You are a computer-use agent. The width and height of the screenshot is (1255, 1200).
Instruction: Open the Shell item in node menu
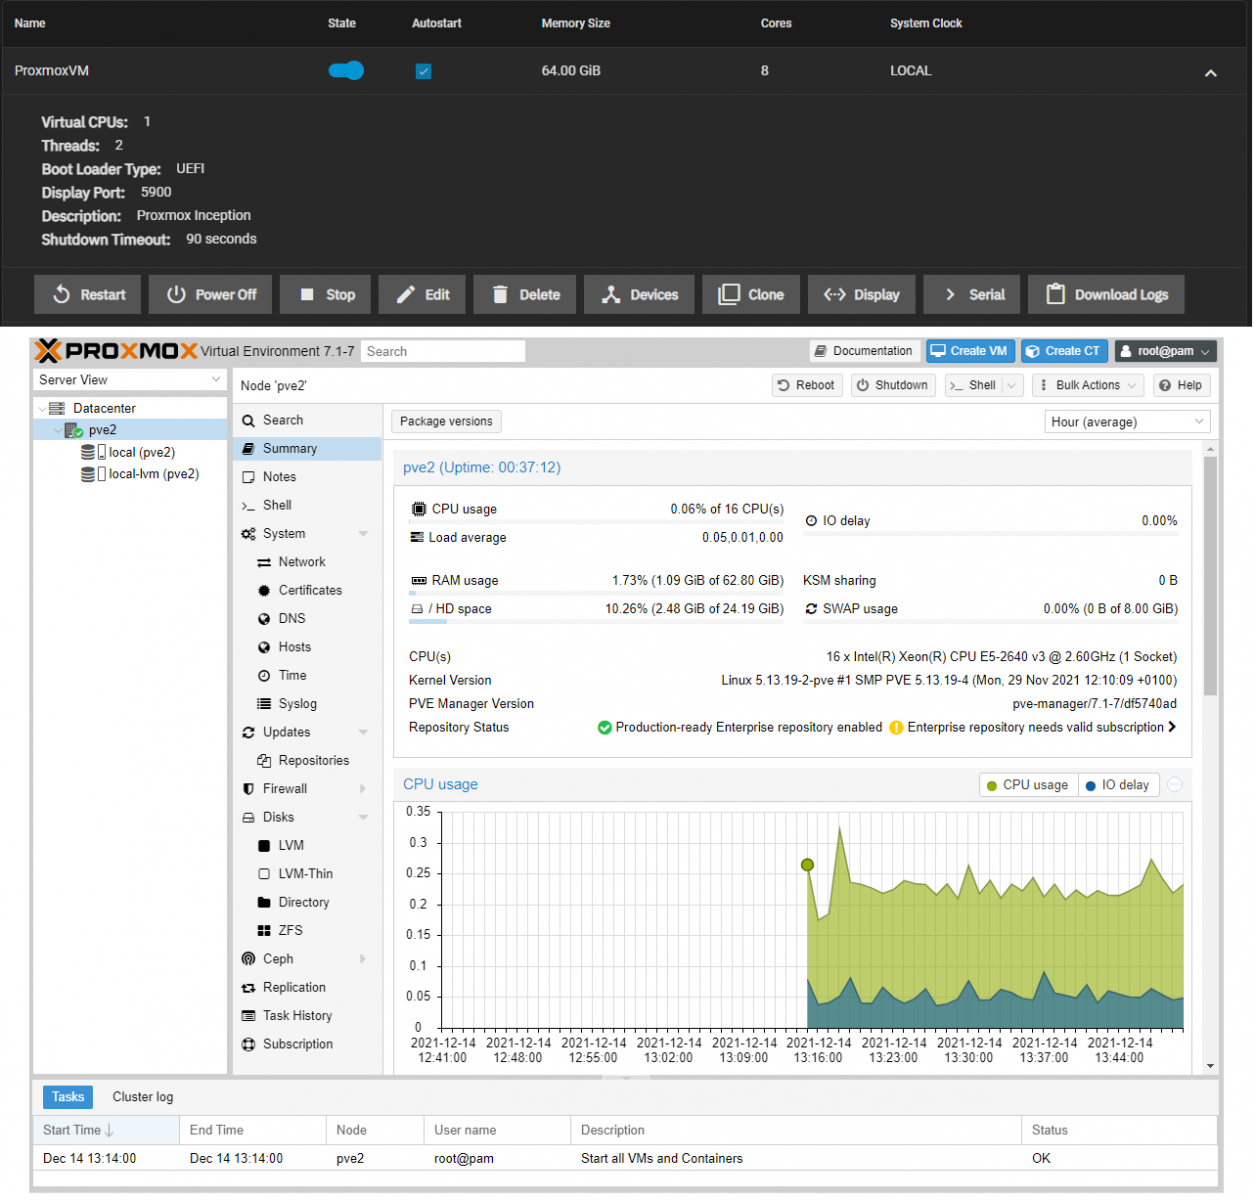coord(307,506)
